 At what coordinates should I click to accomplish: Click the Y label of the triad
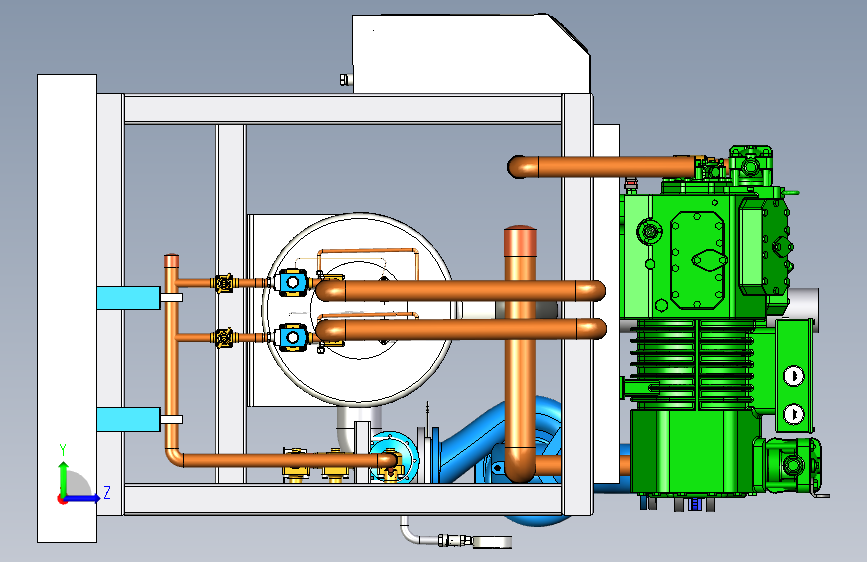pyautogui.click(x=63, y=449)
